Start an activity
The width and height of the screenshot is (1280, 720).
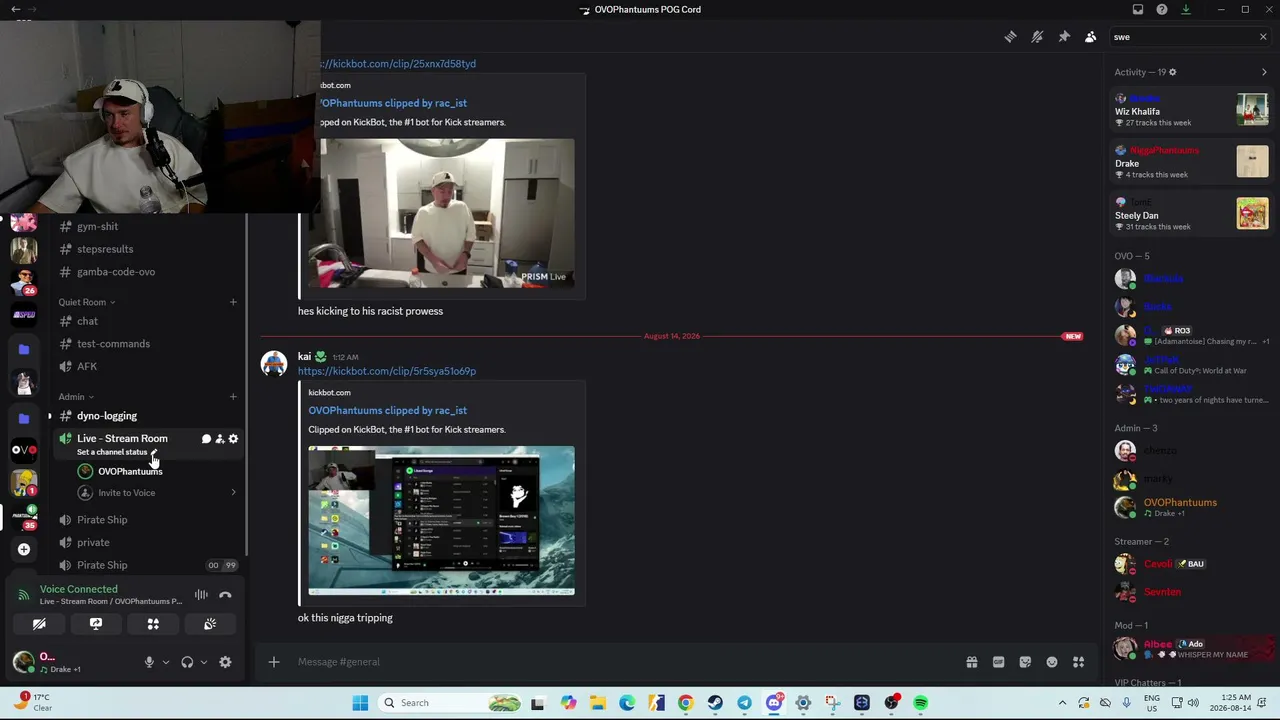point(153,624)
